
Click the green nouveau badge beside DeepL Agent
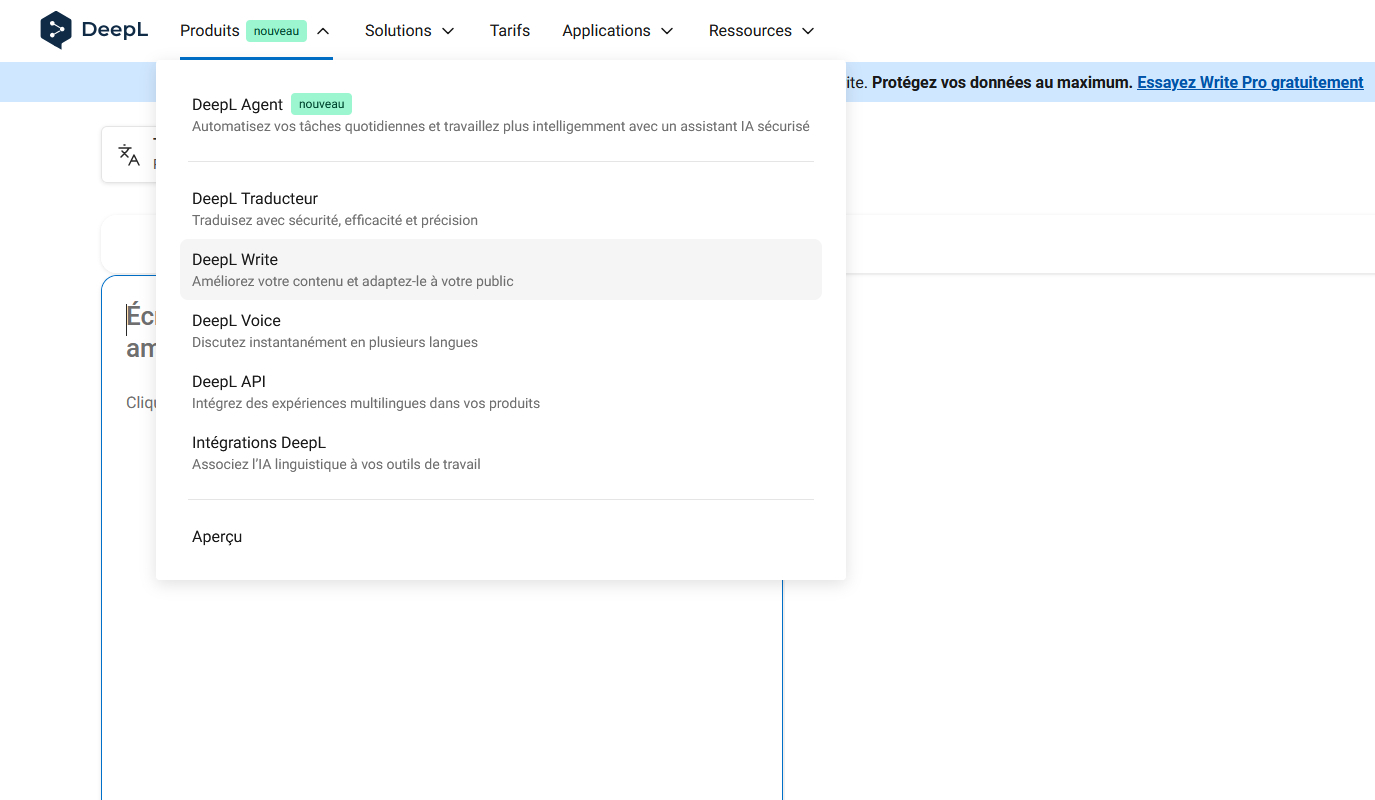pyautogui.click(x=321, y=104)
